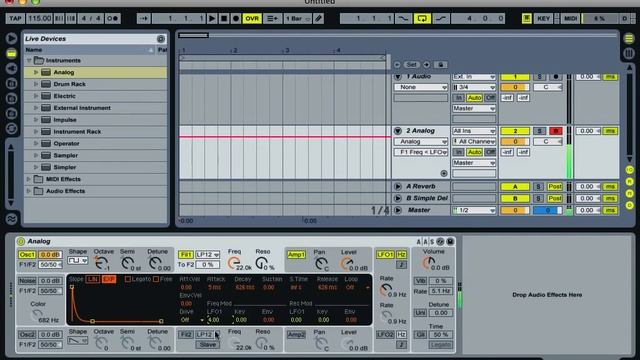Open the Live Devices browser icon

pyautogui.click(x=11, y=53)
